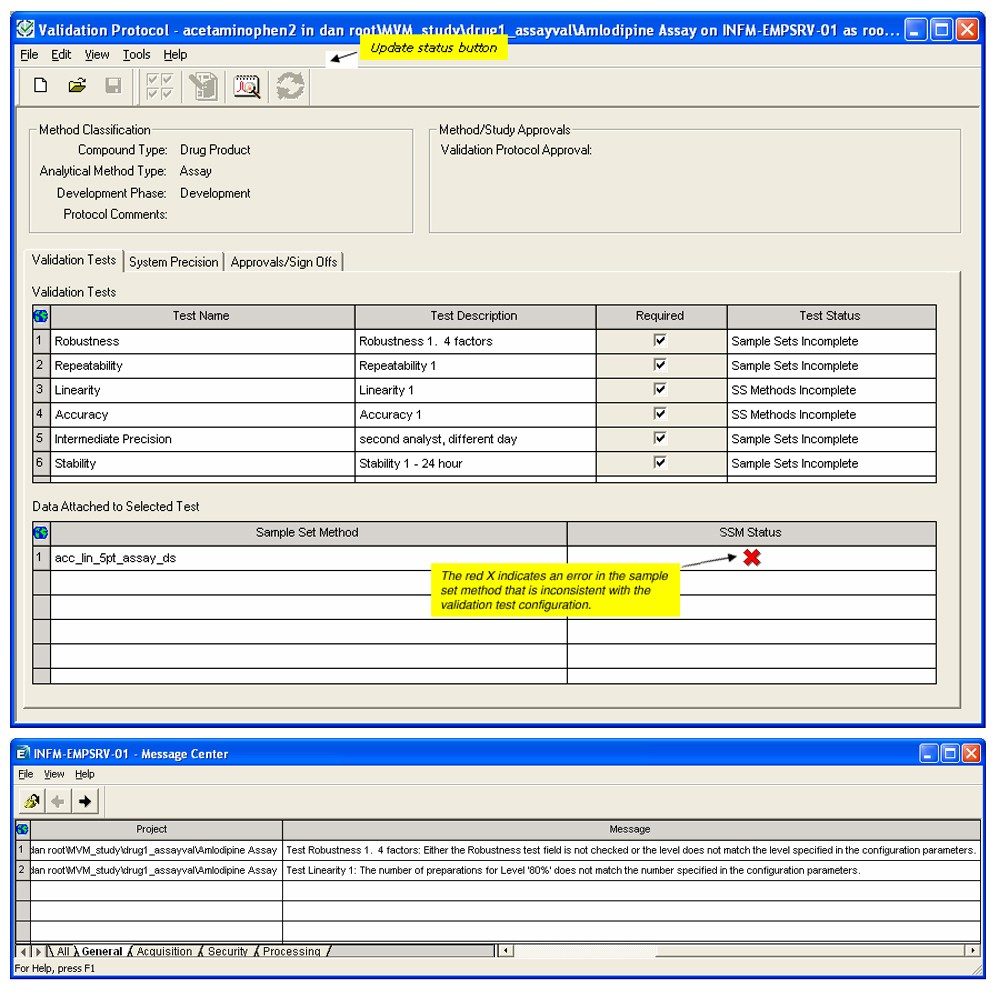Click next message arrow in Message Center

pos(85,801)
